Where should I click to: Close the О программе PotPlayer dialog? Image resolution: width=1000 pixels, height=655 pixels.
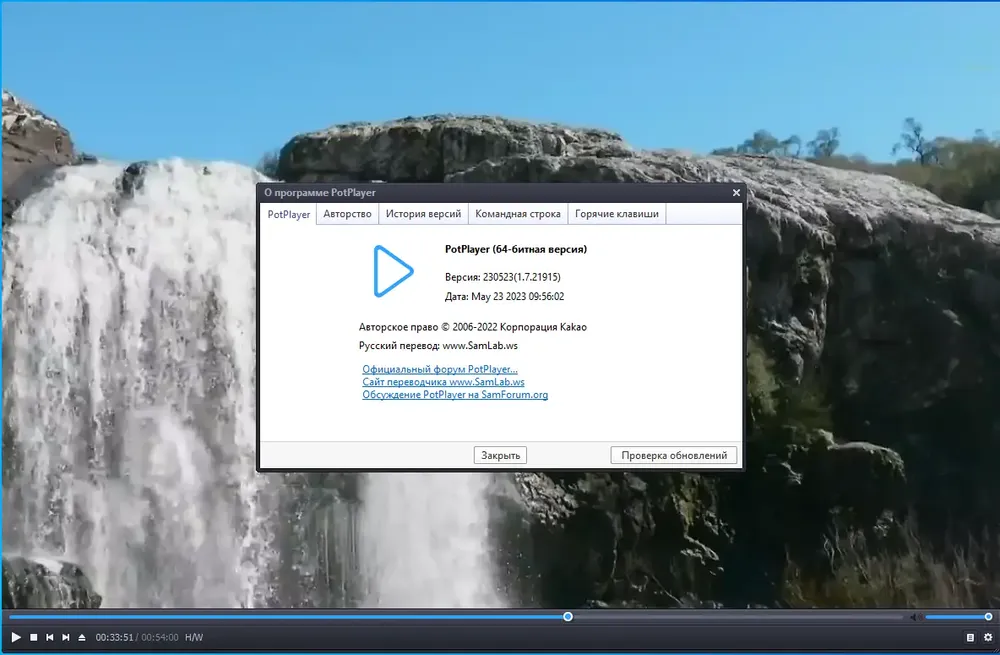(736, 193)
